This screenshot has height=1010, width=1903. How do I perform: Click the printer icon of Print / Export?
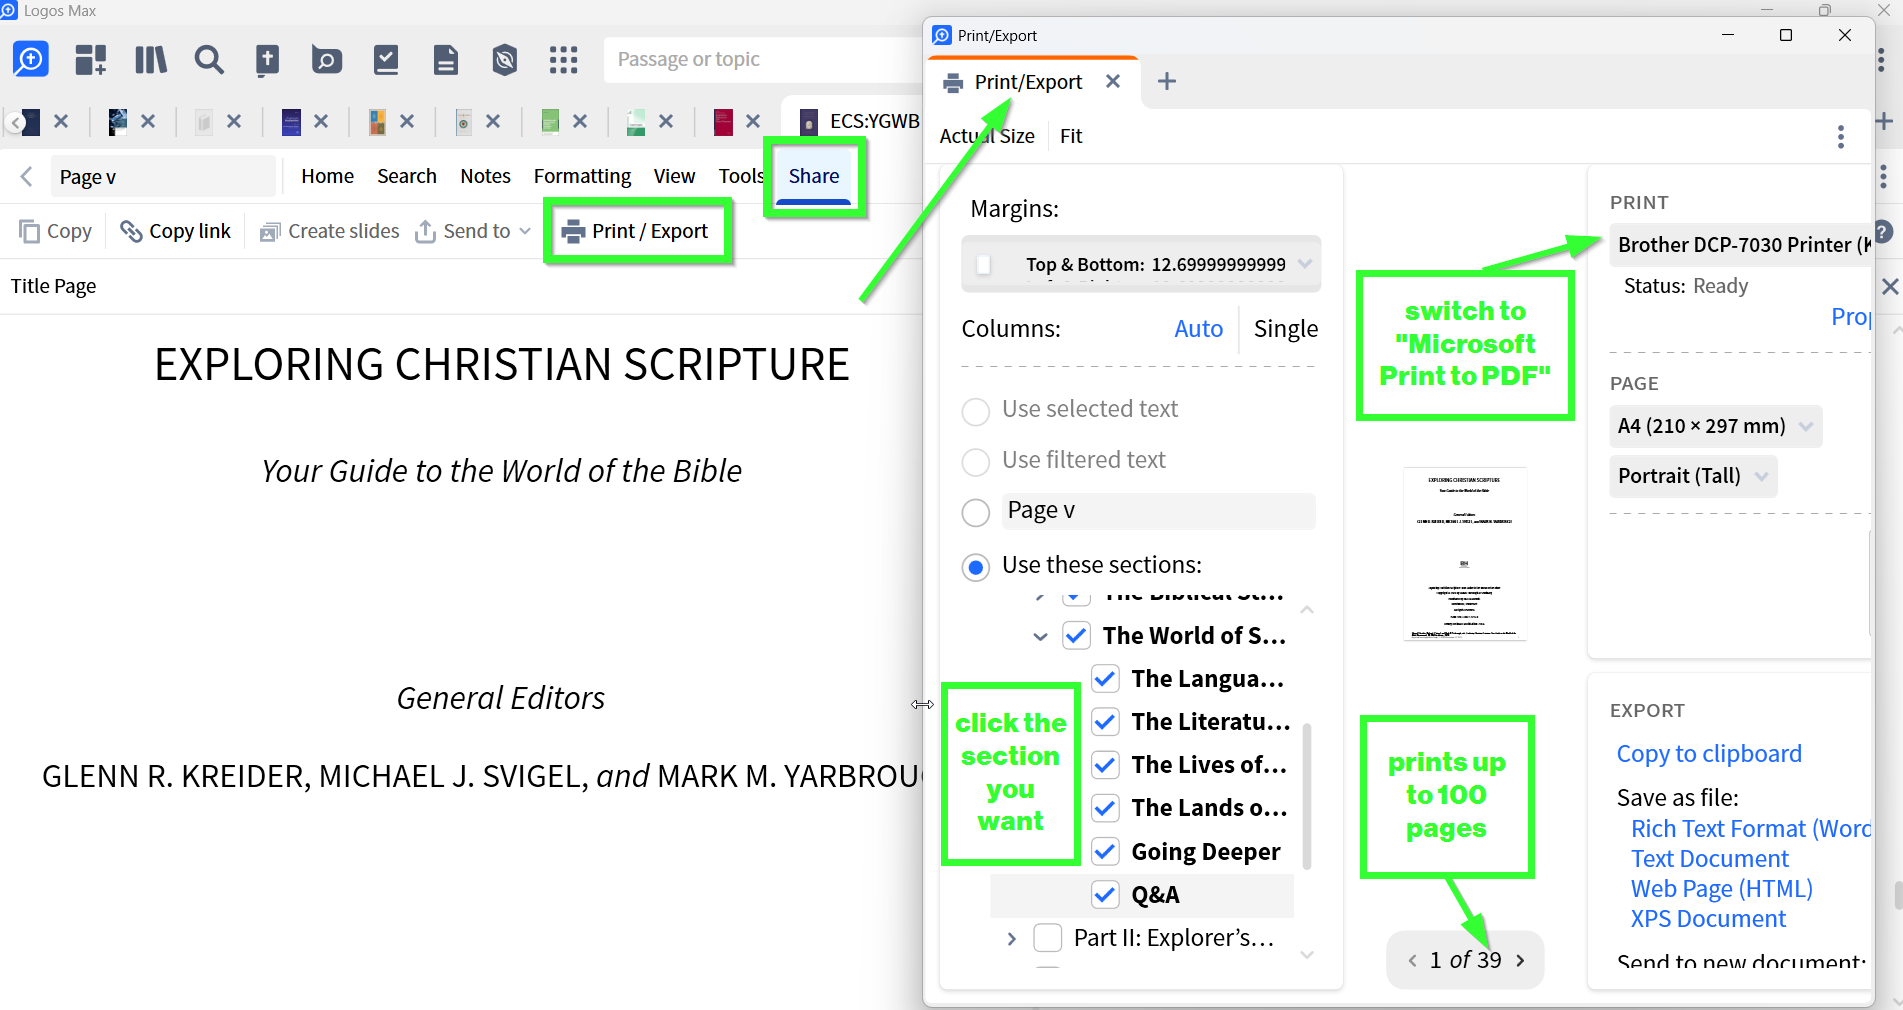pos(573,232)
